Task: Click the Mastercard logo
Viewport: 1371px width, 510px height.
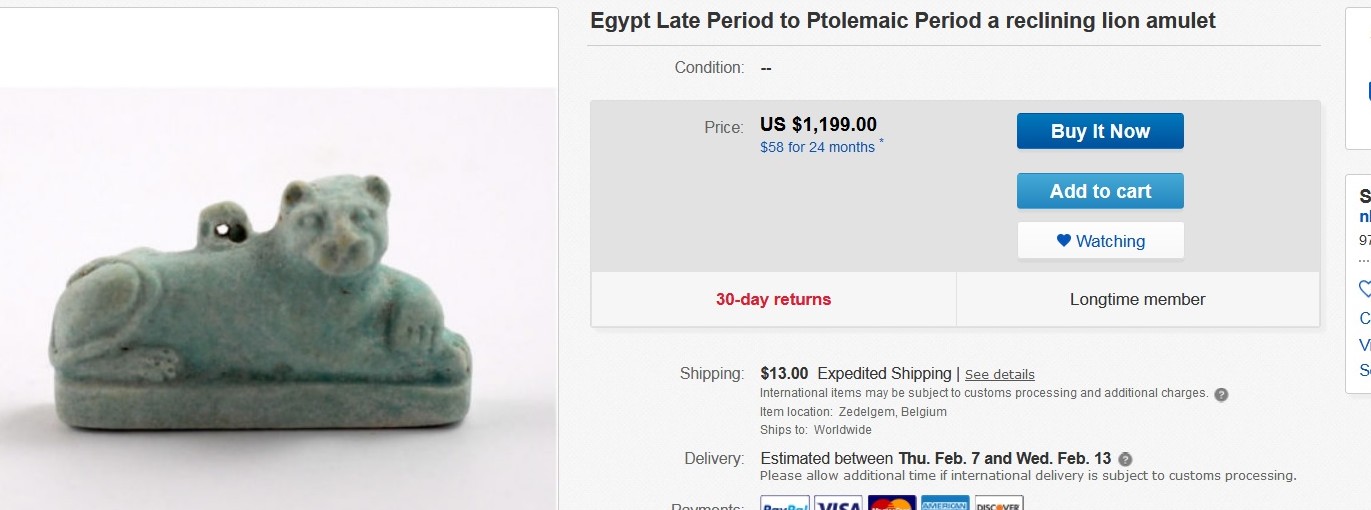Action: point(892,503)
